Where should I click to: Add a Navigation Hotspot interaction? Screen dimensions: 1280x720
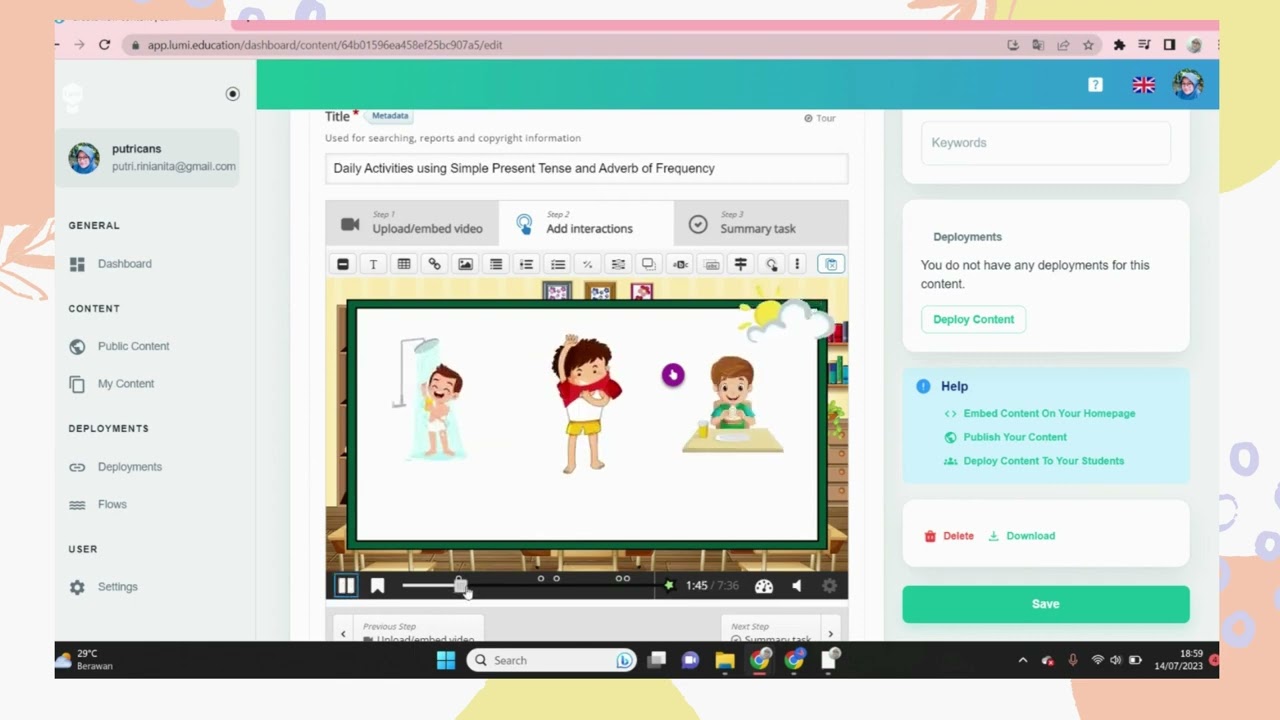(x=771, y=264)
